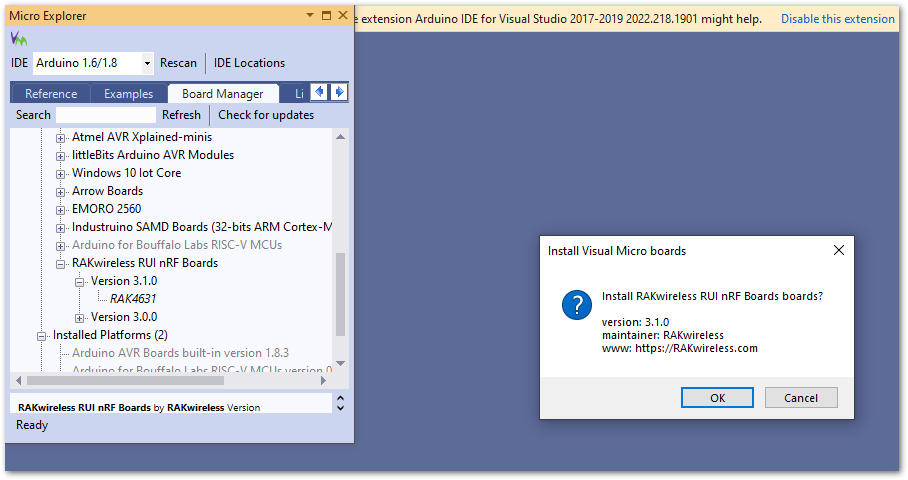Screen dimensions: 908x480
Task: Click the tree vertical scrollbar up arrow
Action: point(340,137)
